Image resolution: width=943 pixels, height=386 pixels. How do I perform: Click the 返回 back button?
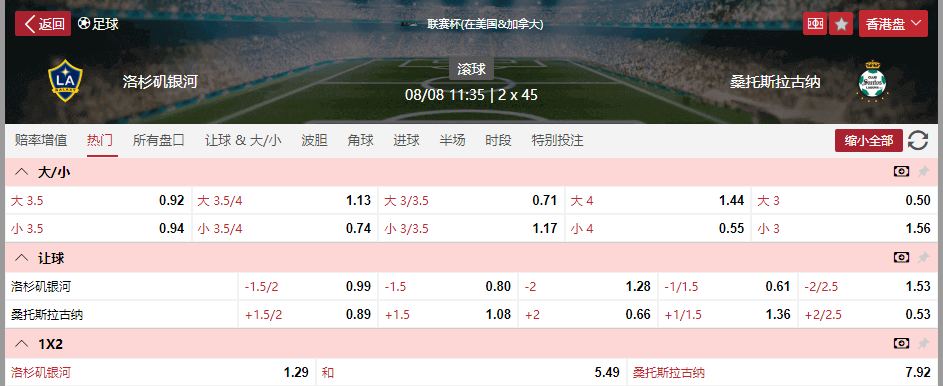[x=43, y=24]
